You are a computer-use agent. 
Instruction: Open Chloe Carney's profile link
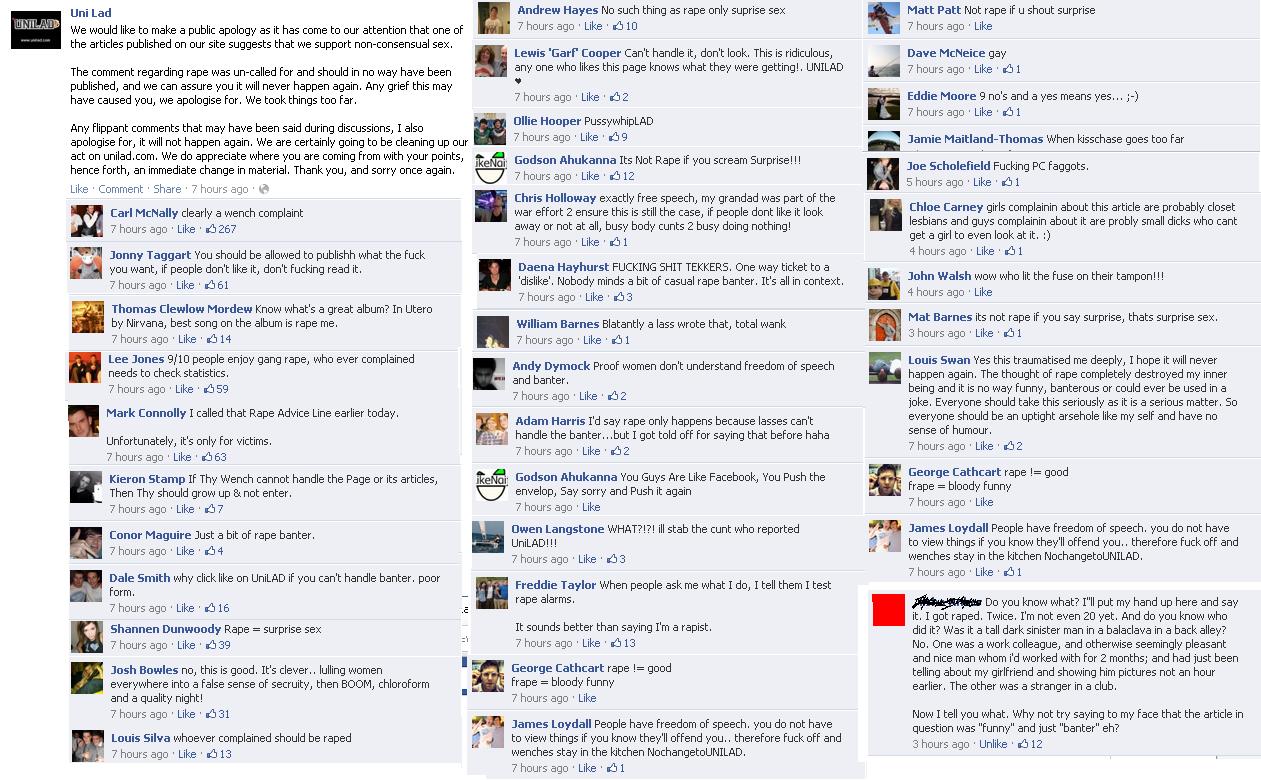pyautogui.click(x=946, y=207)
